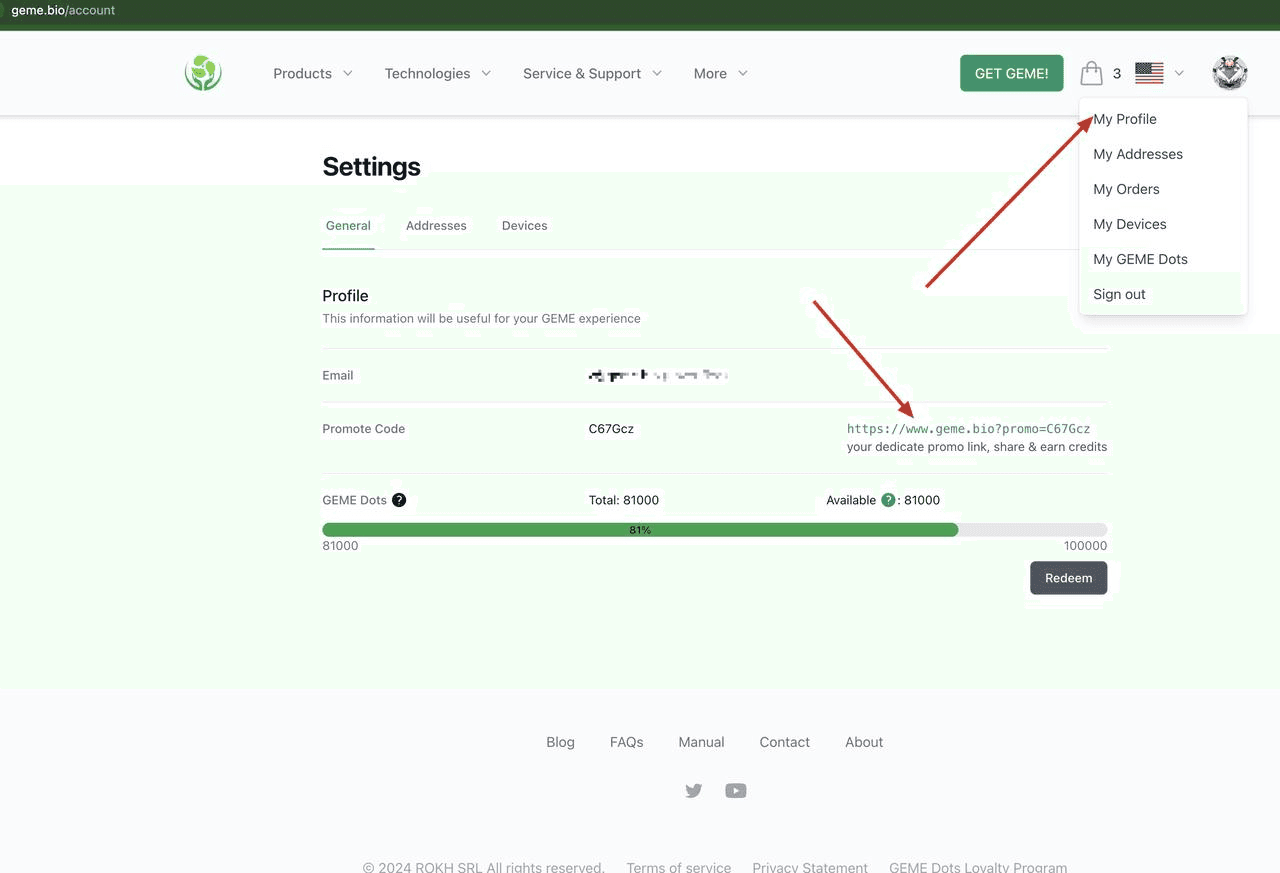Sign out via the account menu
This screenshot has width=1280, height=873.
coord(1118,294)
